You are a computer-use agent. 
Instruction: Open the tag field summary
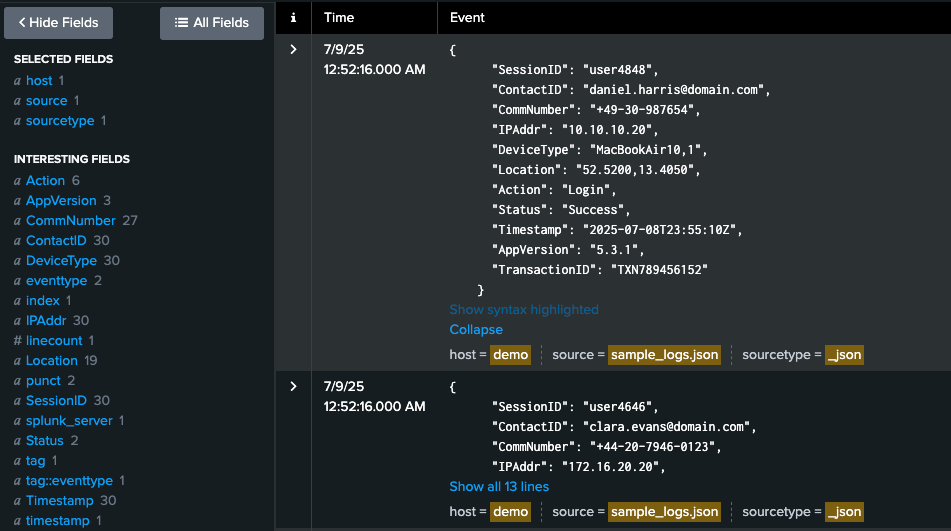pyautogui.click(x=35, y=461)
